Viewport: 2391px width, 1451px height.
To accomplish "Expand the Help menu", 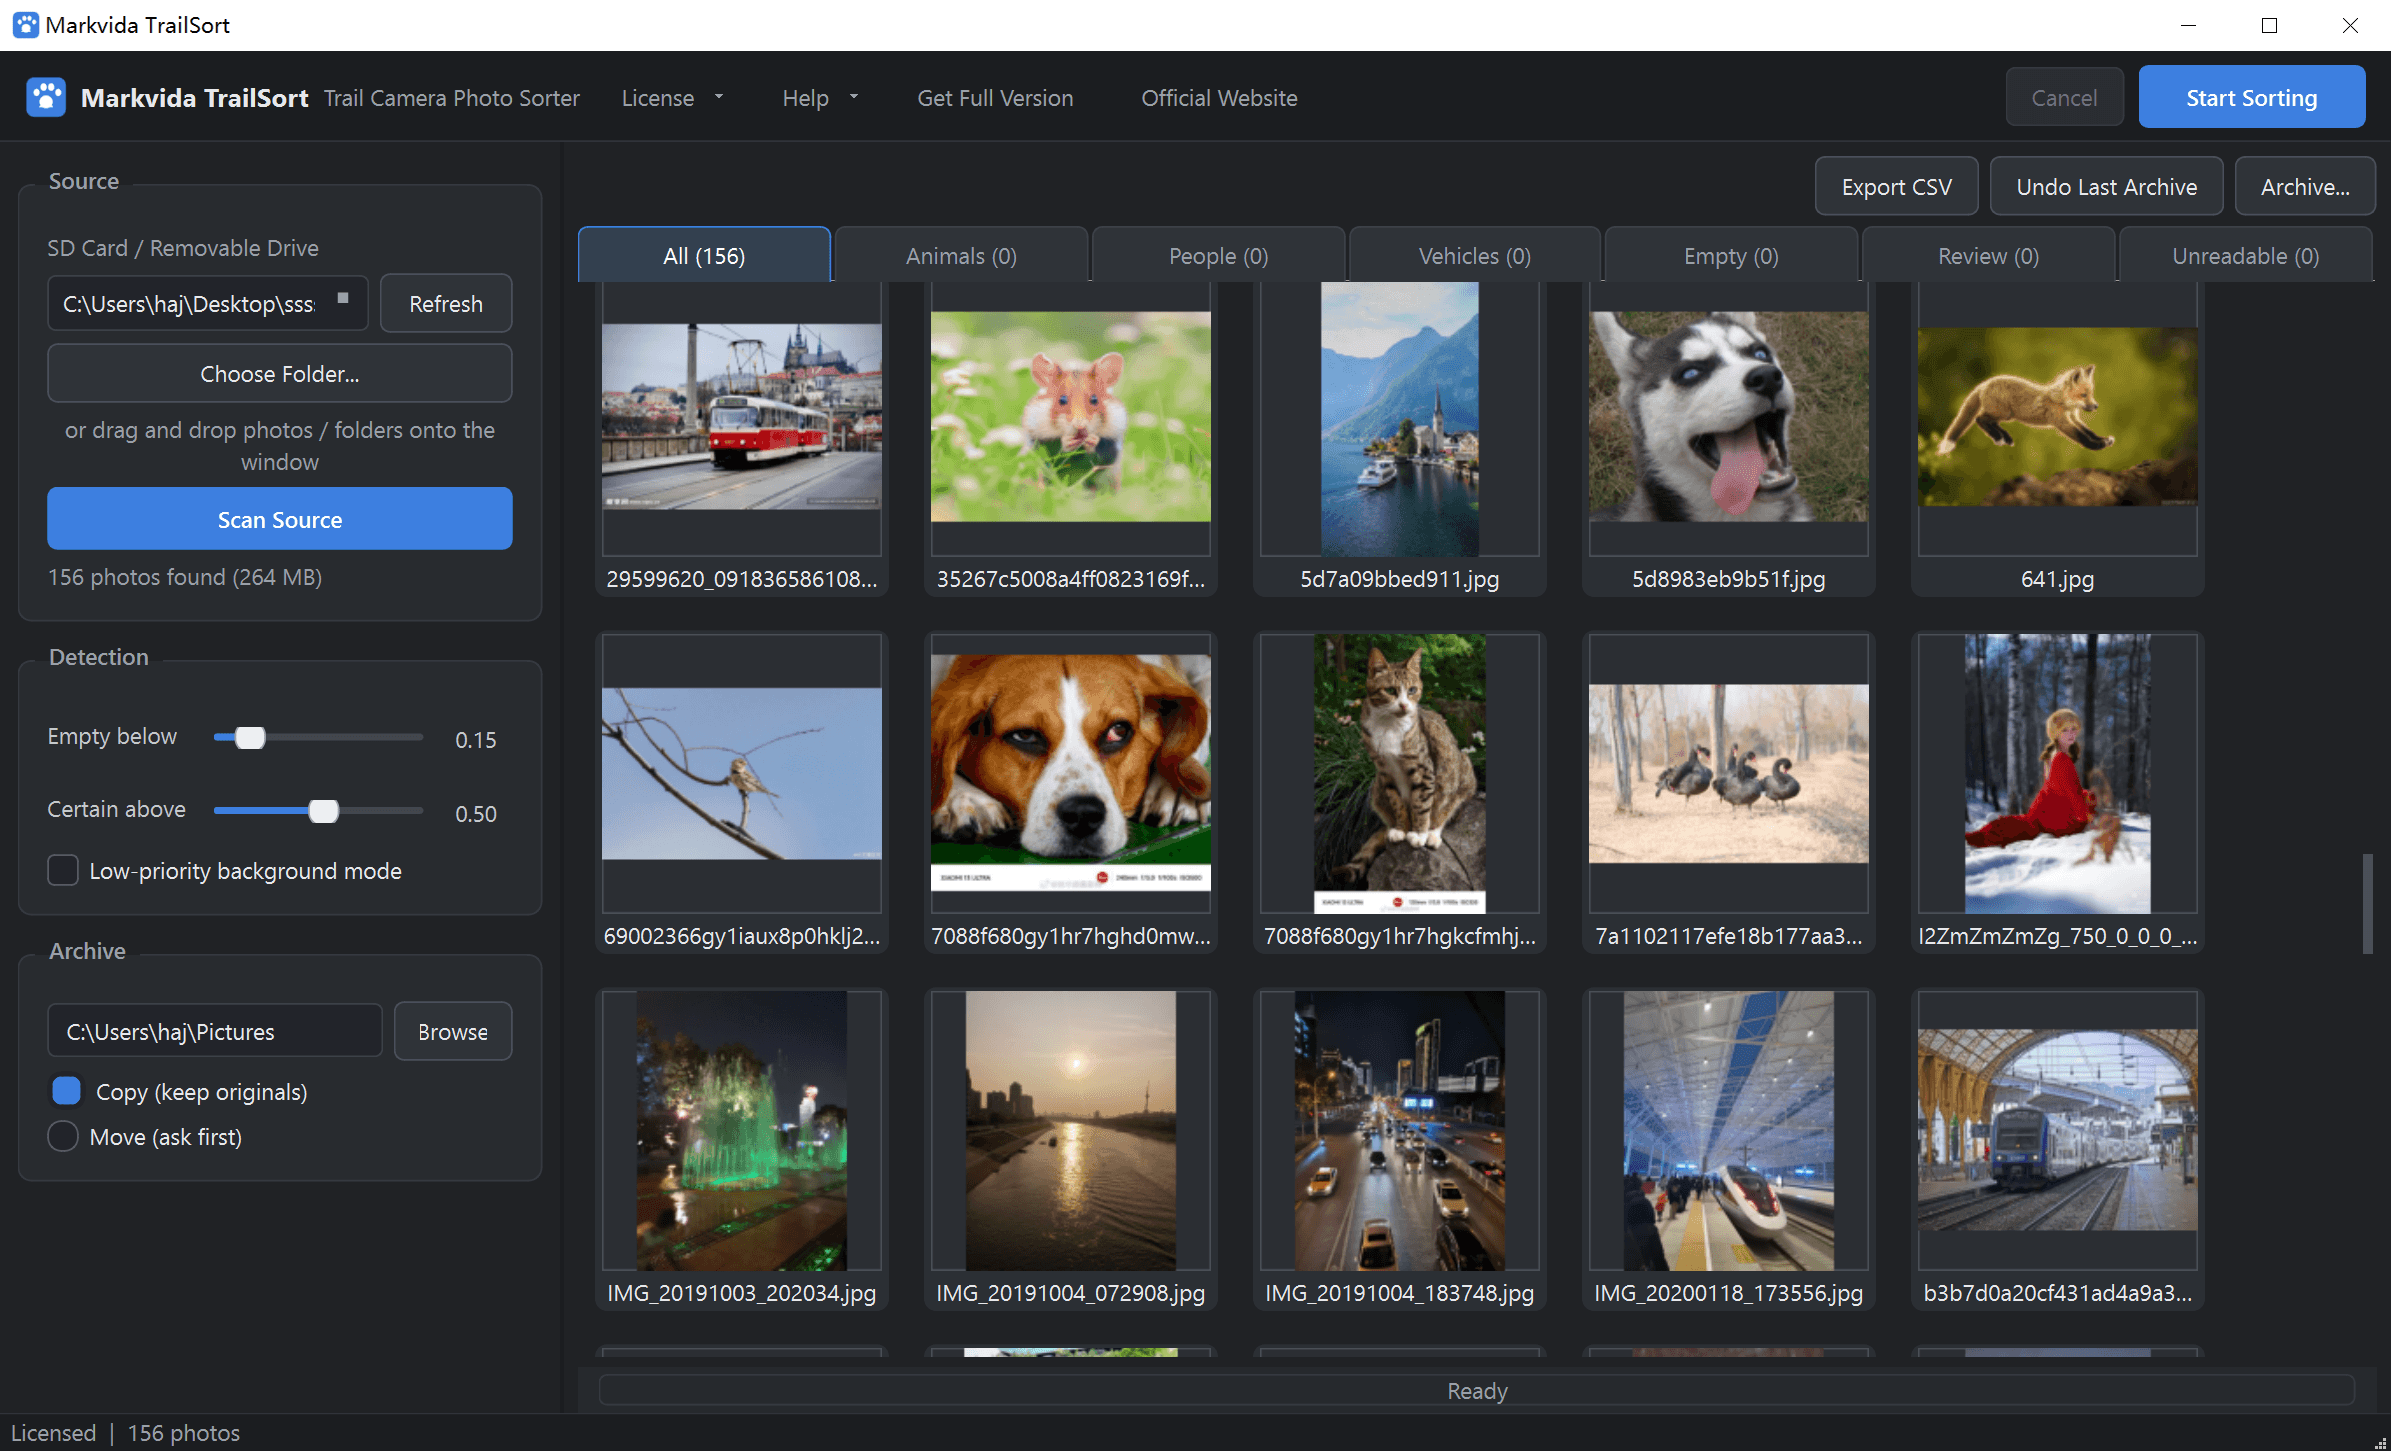I will [x=820, y=98].
